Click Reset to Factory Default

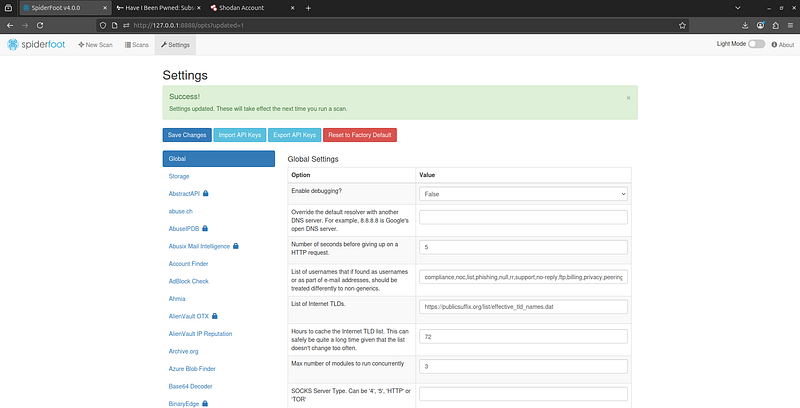tap(360, 135)
